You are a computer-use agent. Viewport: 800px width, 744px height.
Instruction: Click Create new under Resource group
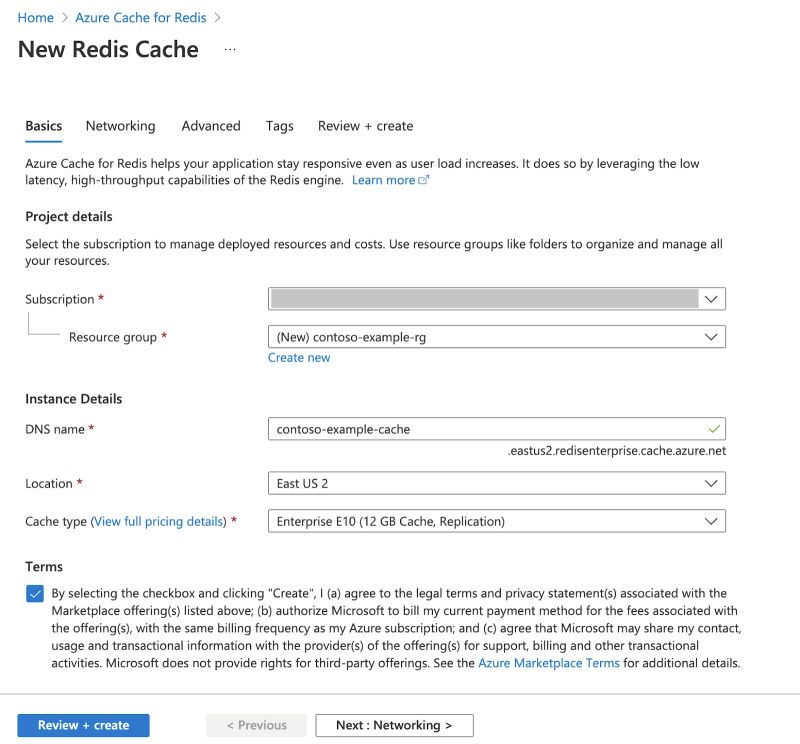point(299,357)
